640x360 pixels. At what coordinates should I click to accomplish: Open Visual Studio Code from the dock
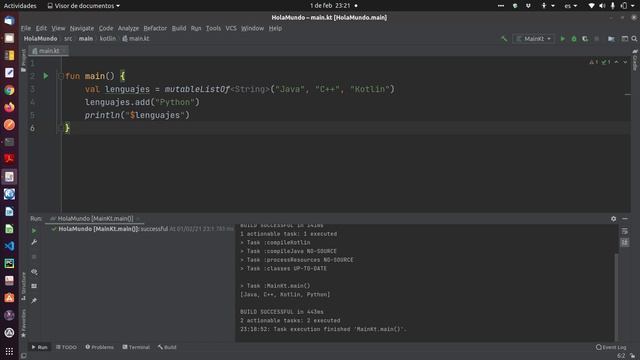coord(9,246)
